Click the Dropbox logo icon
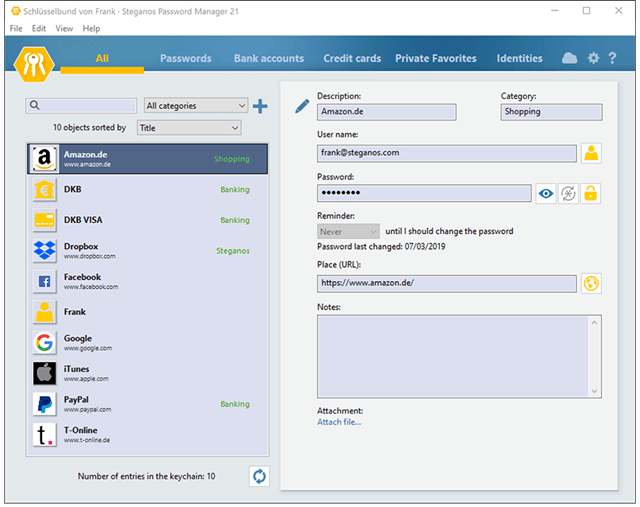The height and width of the screenshot is (507, 640). pyautogui.click(x=44, y=251)
